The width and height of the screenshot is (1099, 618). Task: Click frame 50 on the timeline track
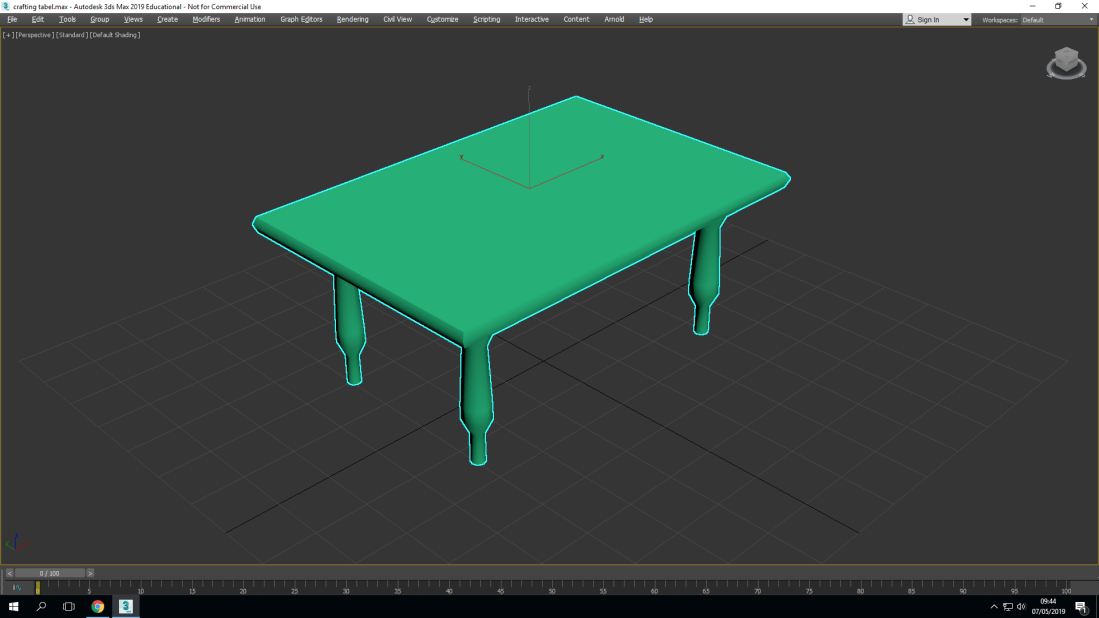coord(551,587)
